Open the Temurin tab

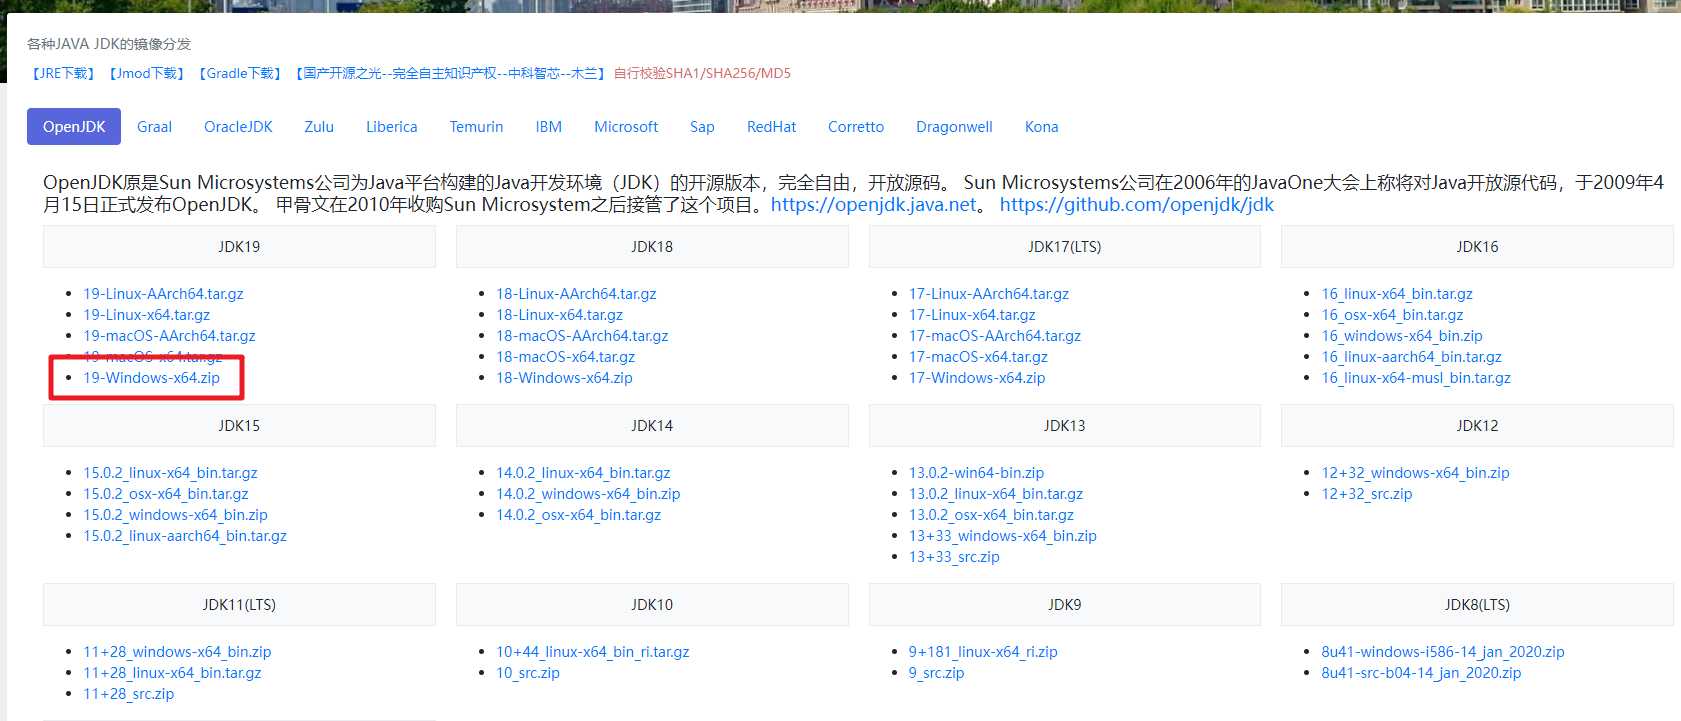pos(476,127)
